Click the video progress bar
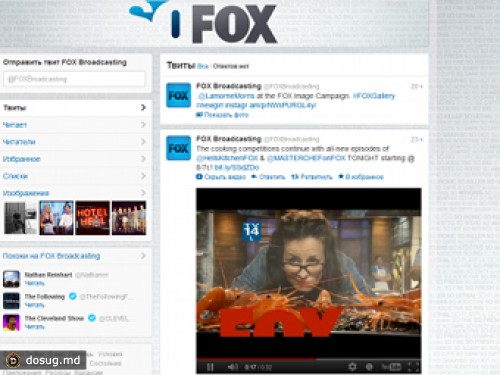The height and width of the screenshot is (375, 500). click(308, 359)
